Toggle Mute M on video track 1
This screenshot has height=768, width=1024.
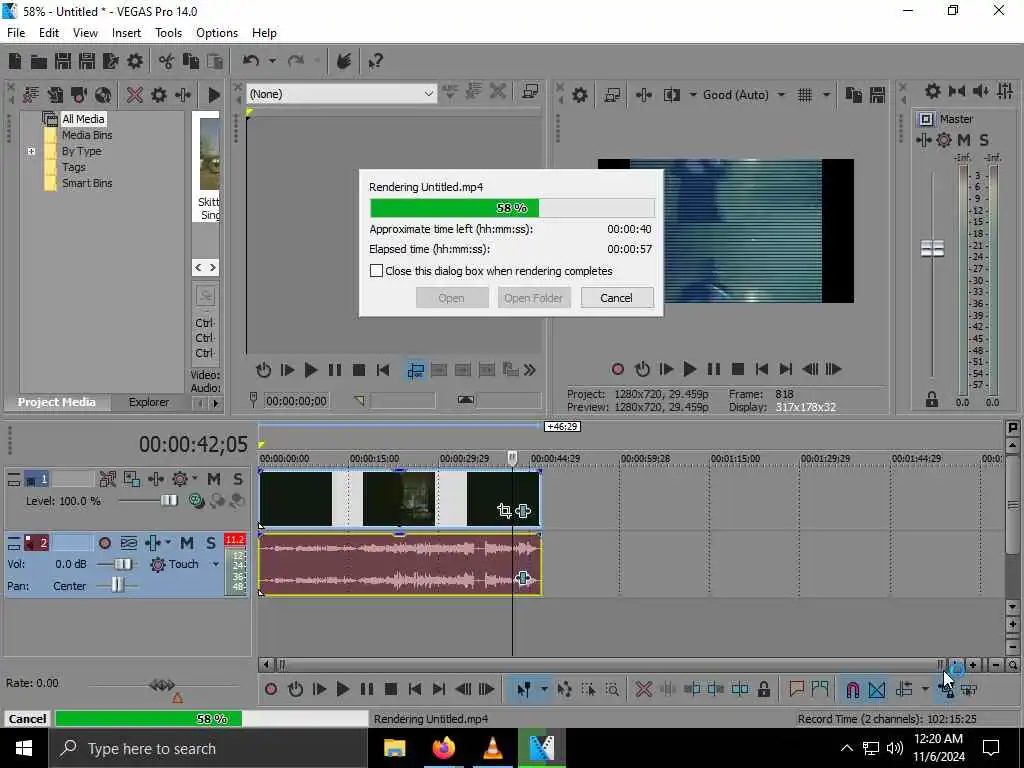[x=214, y=479]
